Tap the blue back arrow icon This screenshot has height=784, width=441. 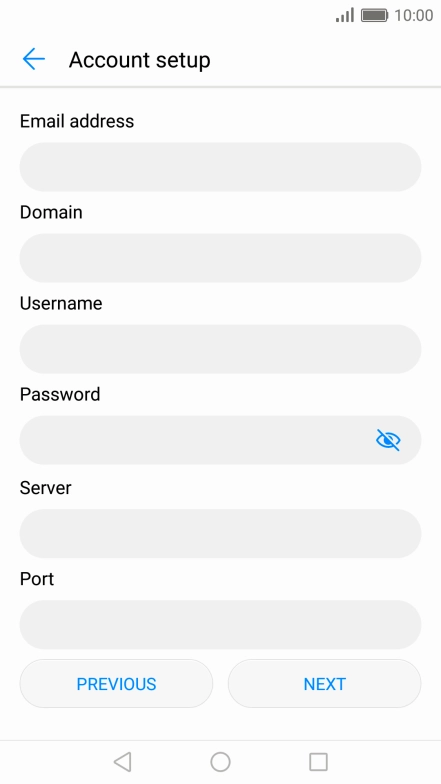tap(34, 60)
